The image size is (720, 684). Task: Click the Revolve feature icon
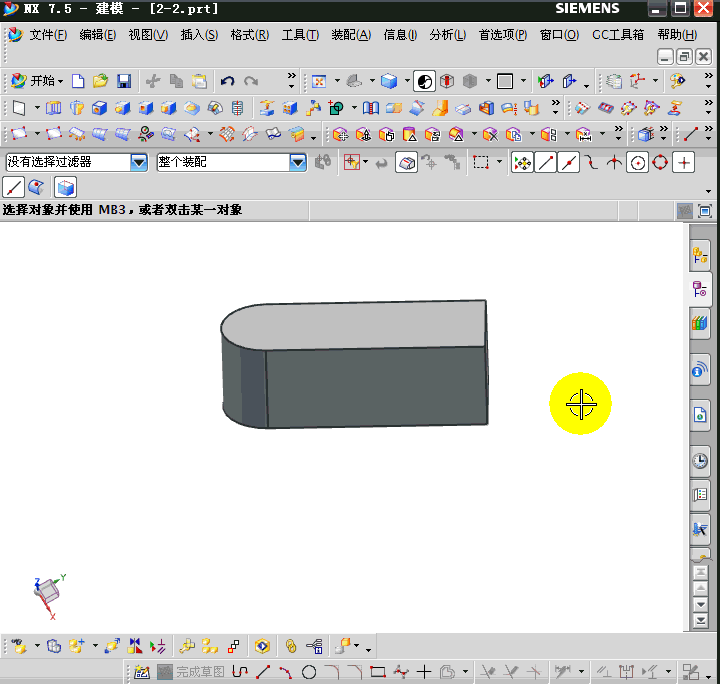click(x=77, y=109)
